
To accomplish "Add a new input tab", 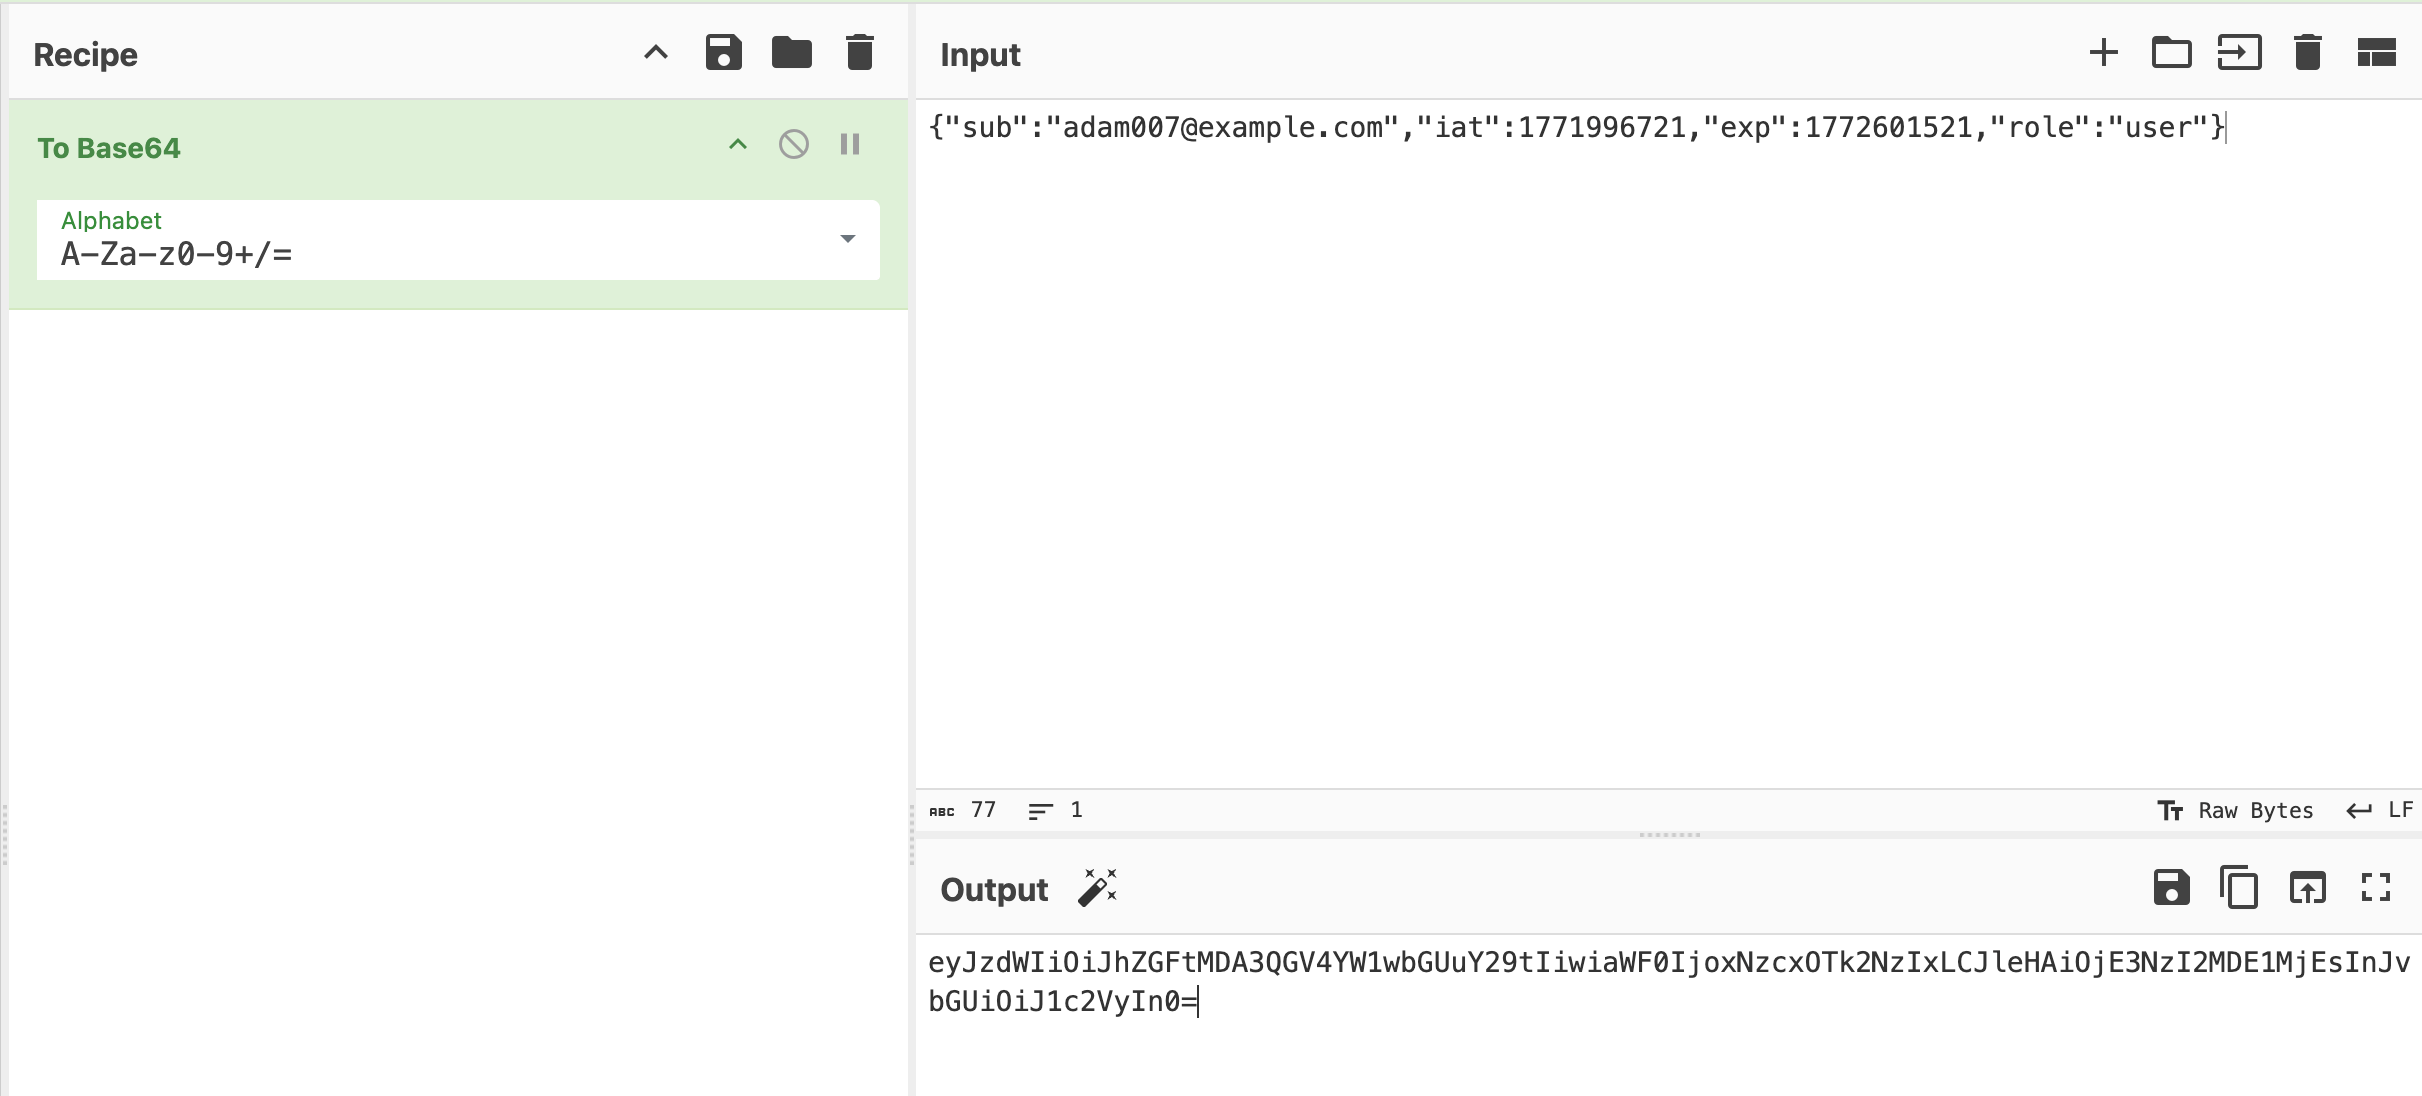I will pos(2103,53).
